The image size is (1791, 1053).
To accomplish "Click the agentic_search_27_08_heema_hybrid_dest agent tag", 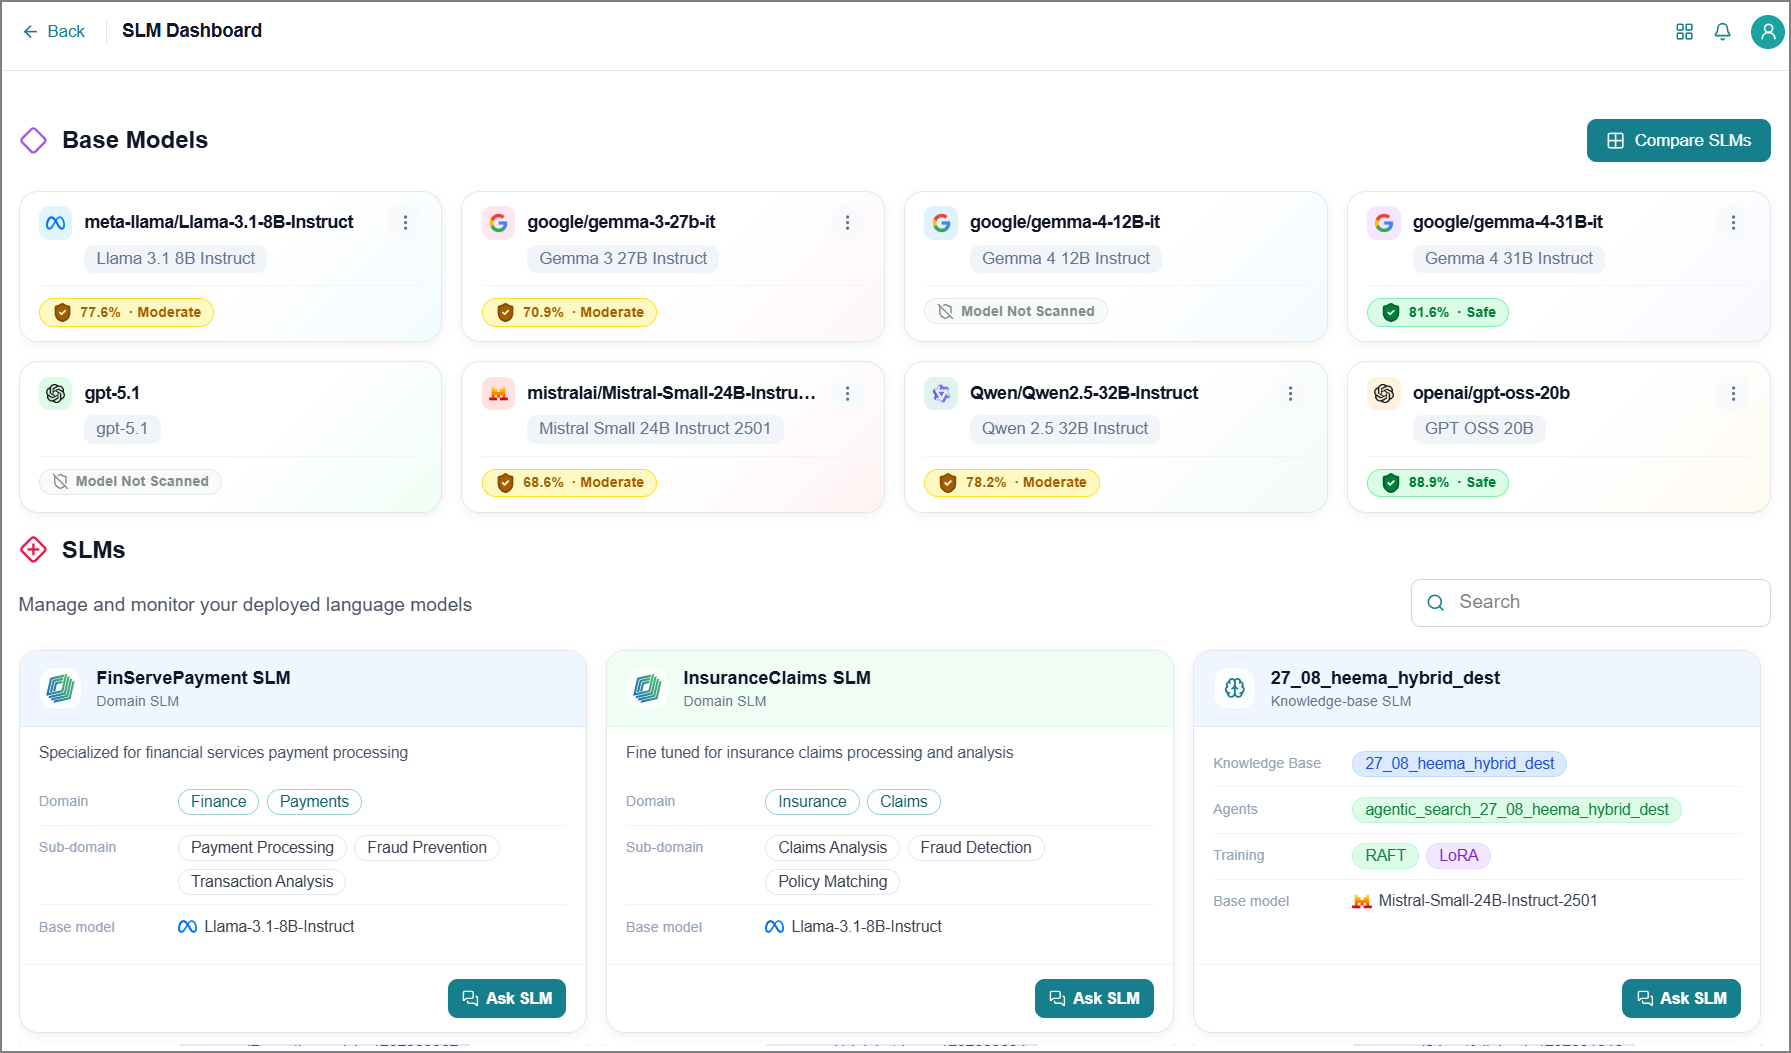I will [x=1516, y=810].
